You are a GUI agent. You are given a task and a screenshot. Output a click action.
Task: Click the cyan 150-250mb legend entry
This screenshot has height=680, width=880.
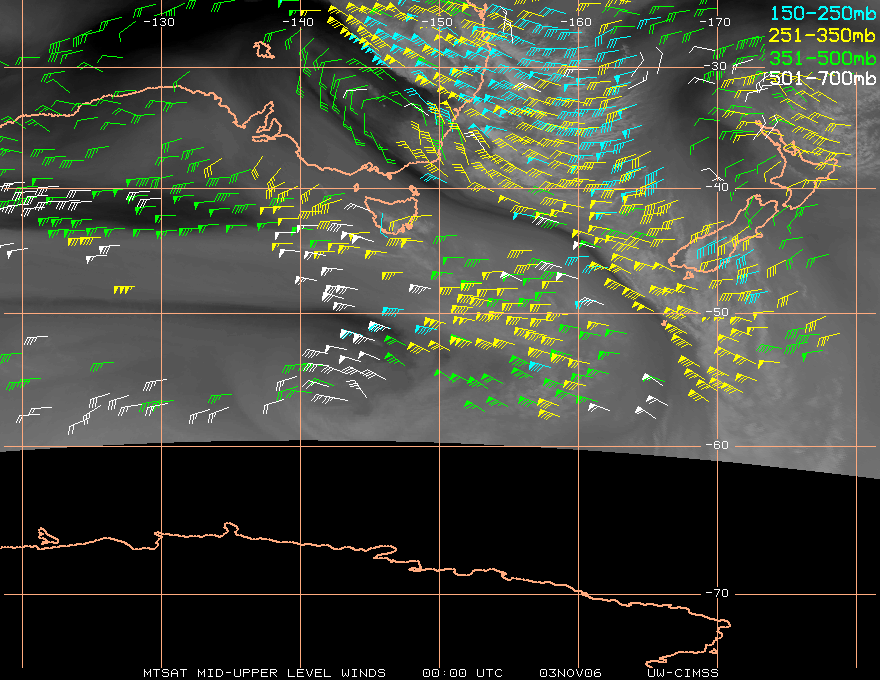(x=823, y=13)
